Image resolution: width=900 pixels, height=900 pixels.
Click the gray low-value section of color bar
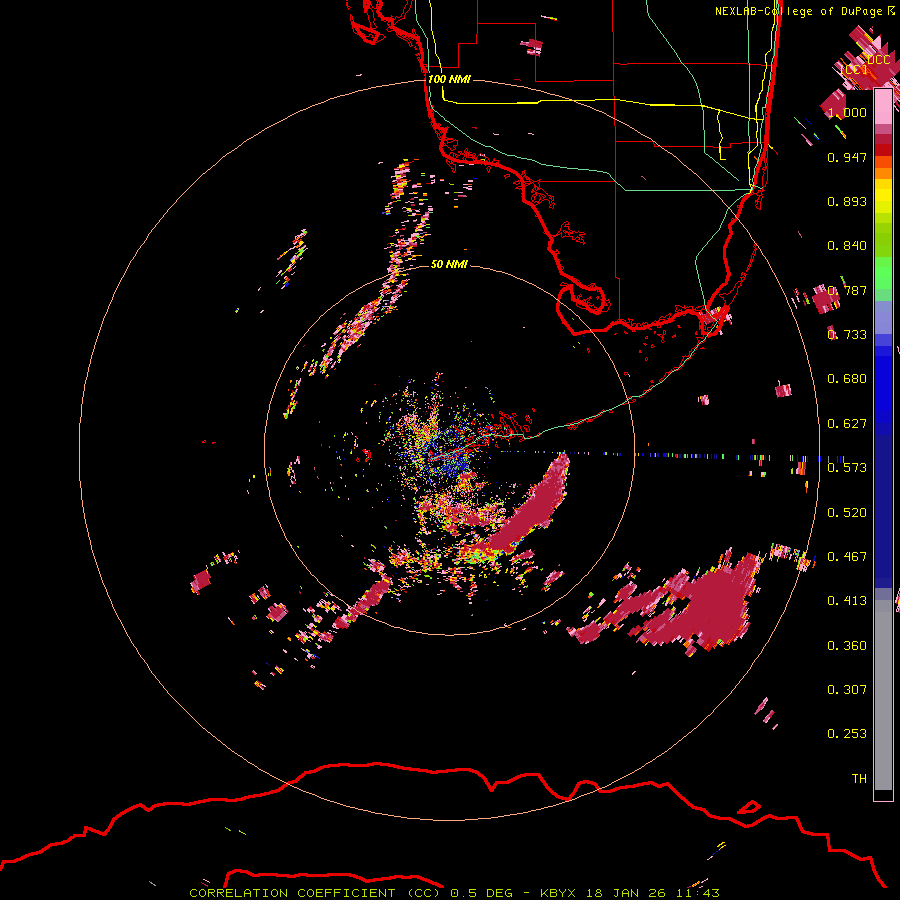pyautogui.click(x=883, y=695)
